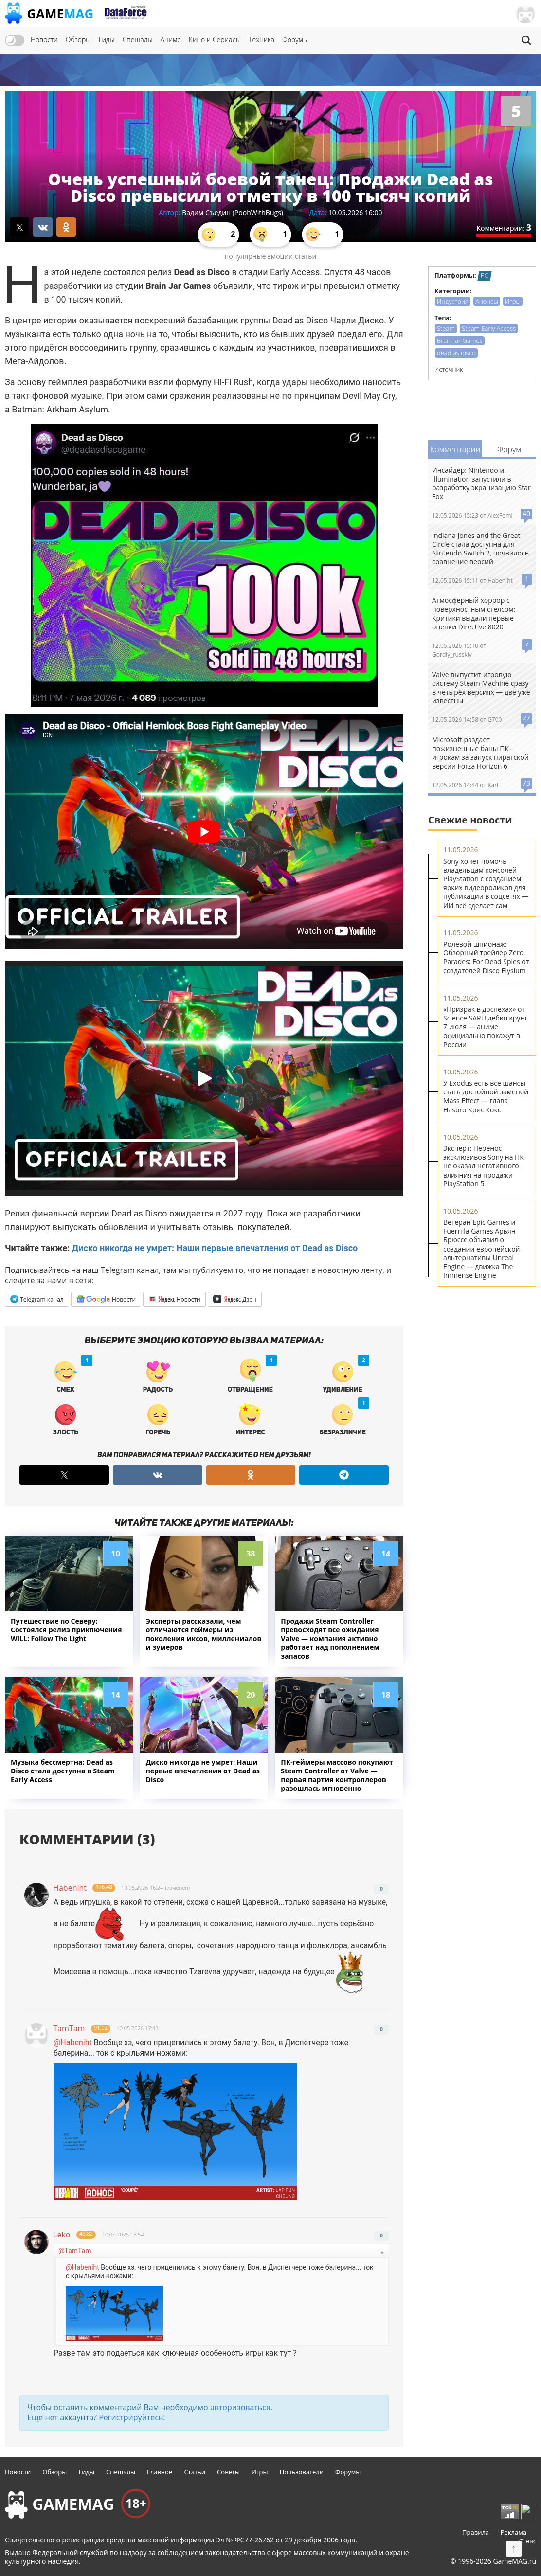Open Яндекс Дзен subscribe button
Viewport: 541px width, 2576px height.
point(235,1299)
